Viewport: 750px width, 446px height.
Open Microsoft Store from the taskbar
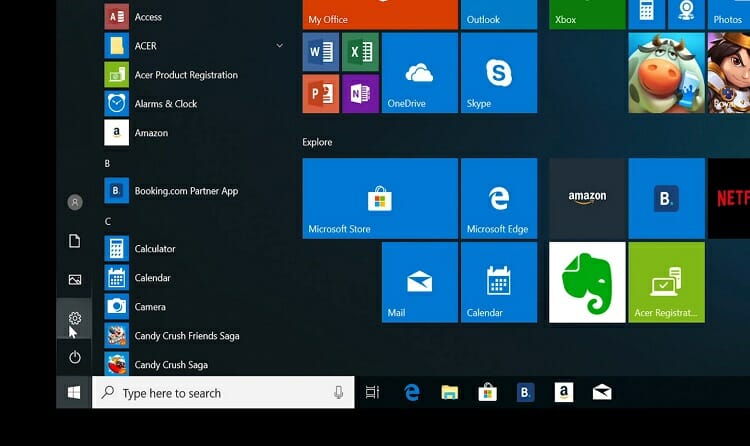point(487,392)
